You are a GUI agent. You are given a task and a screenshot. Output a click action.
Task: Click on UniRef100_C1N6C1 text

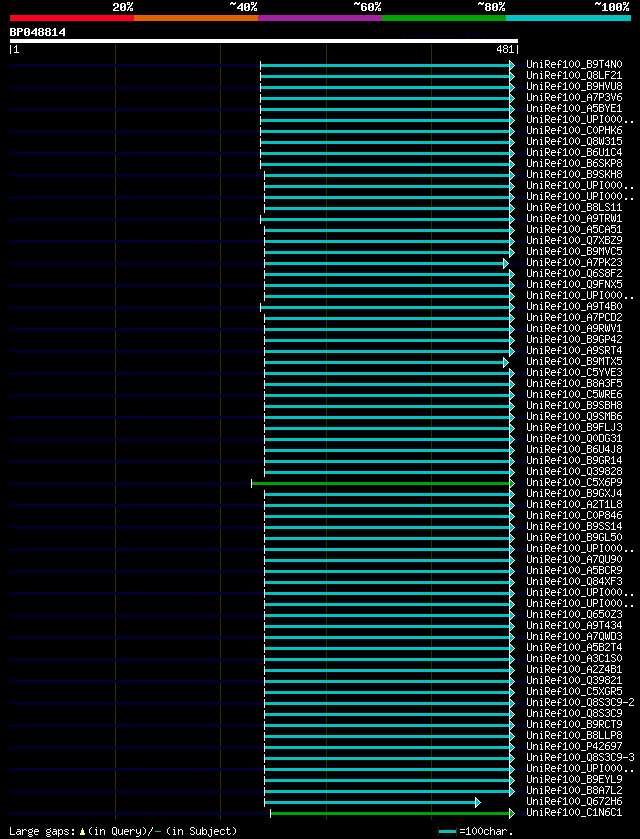click(574, 813)
